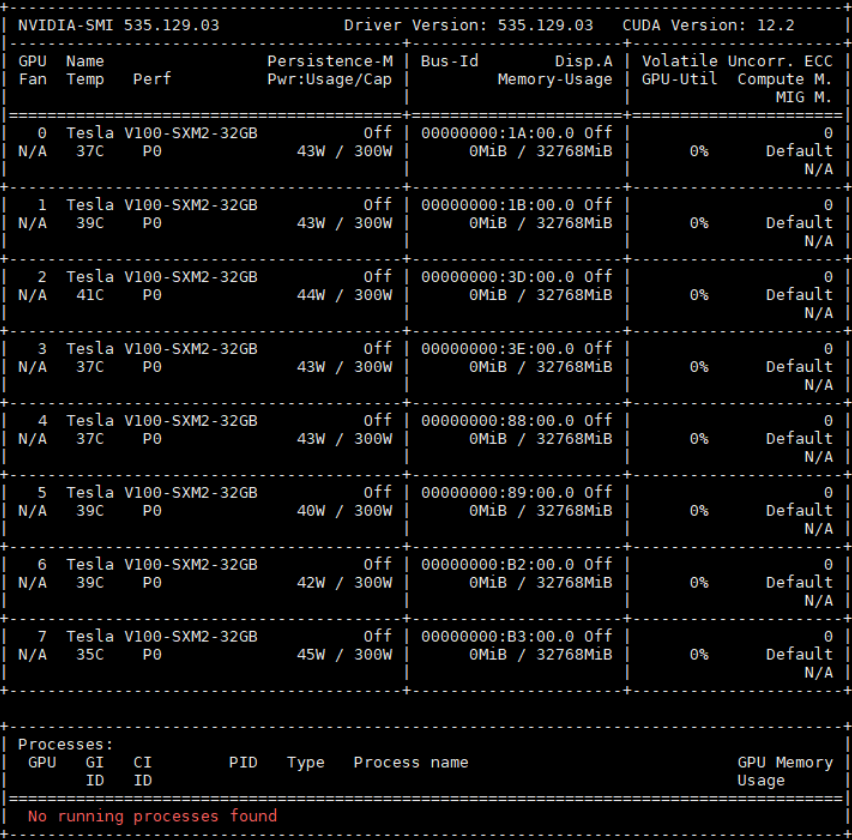Click bus ID 00000000:B2:00.0

click(x=497, y=565)
